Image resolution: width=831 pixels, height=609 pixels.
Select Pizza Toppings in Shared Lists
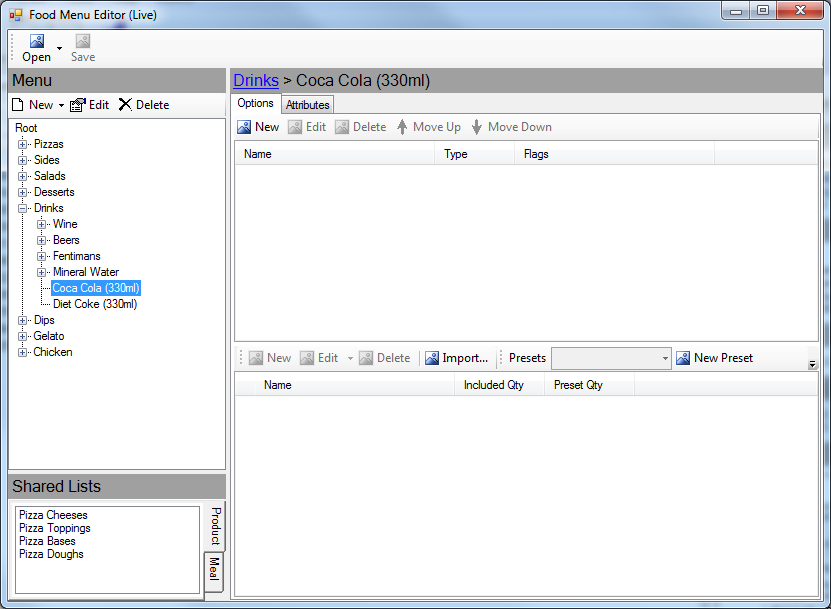54,528
